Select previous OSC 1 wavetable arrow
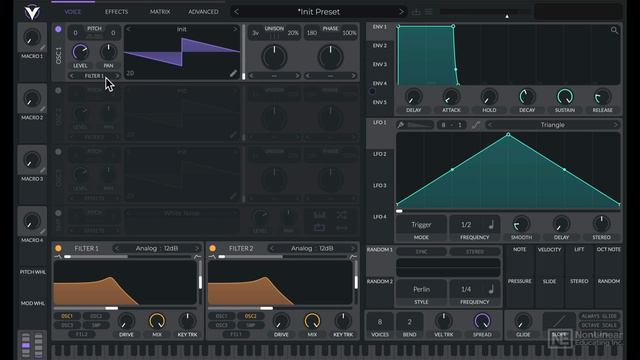 click(129, 29)
